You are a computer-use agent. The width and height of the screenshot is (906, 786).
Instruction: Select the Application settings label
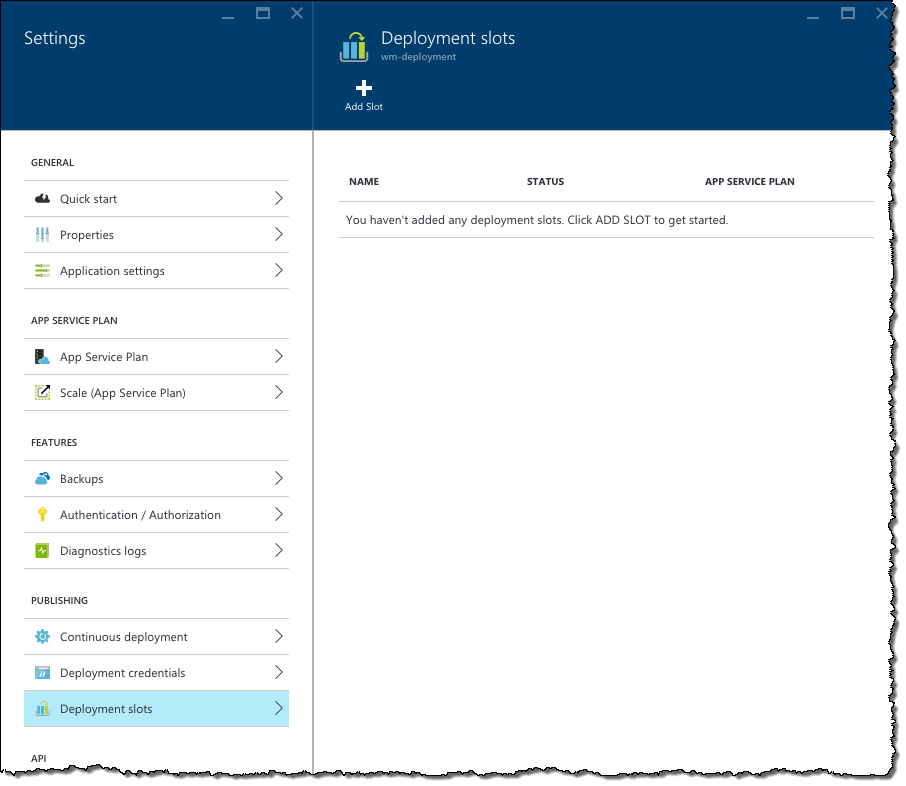click(112, 272)
